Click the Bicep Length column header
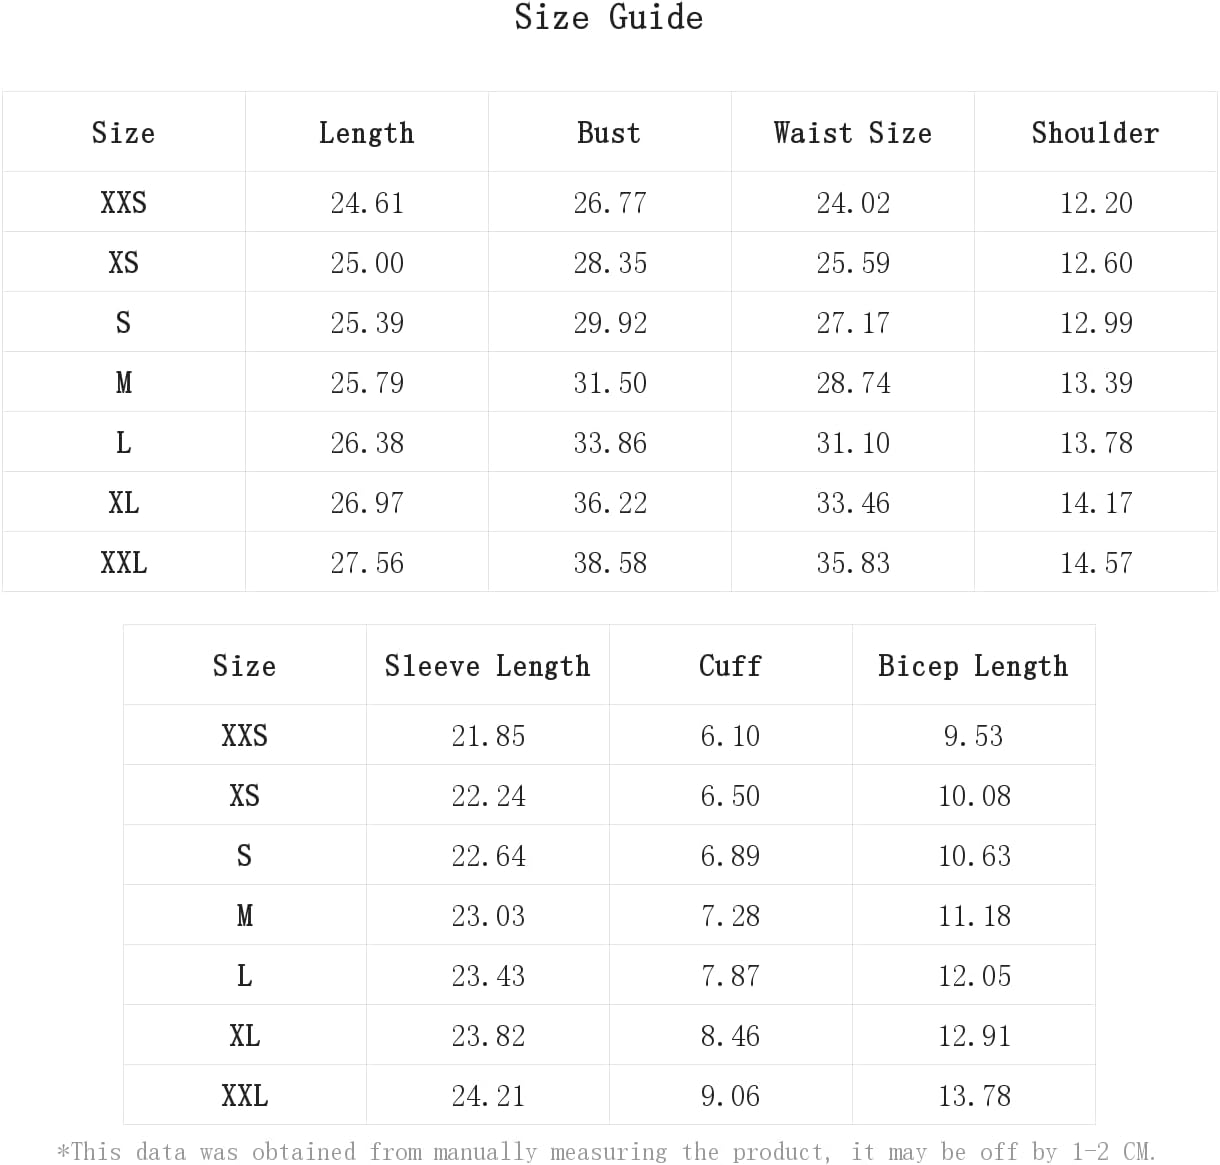The image size is (1220, 1165). click(973, 666)
